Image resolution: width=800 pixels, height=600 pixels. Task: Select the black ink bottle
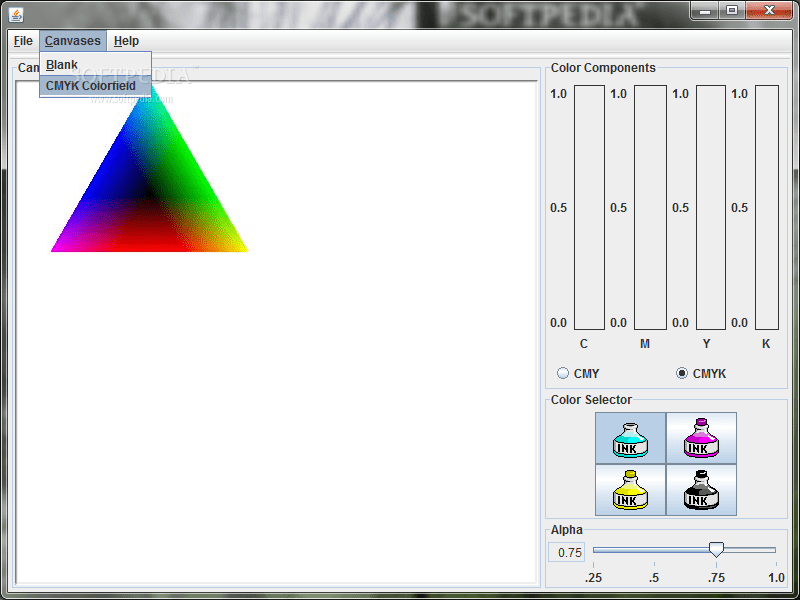click(701, 489)
